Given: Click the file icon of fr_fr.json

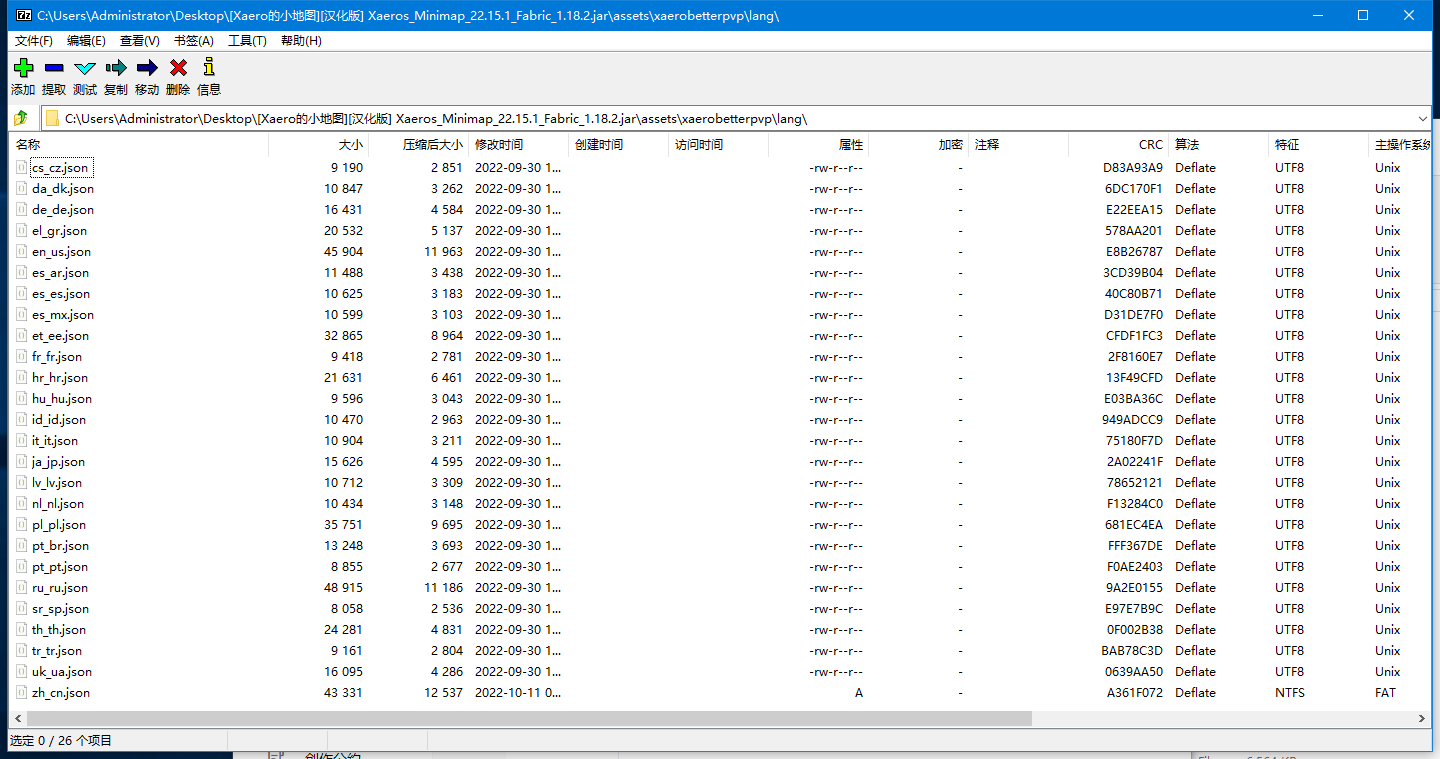Looking at the screenshot, I should (x=22, y=357).
